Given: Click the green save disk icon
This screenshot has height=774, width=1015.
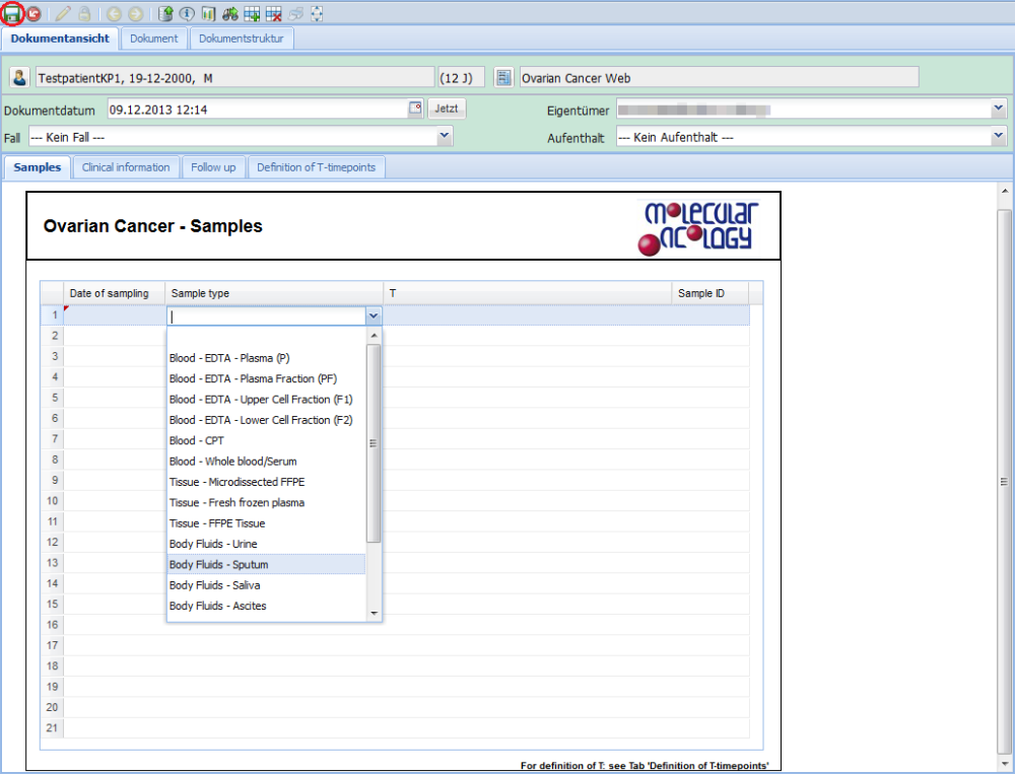Looking at the screenshot, I should 13,14.
